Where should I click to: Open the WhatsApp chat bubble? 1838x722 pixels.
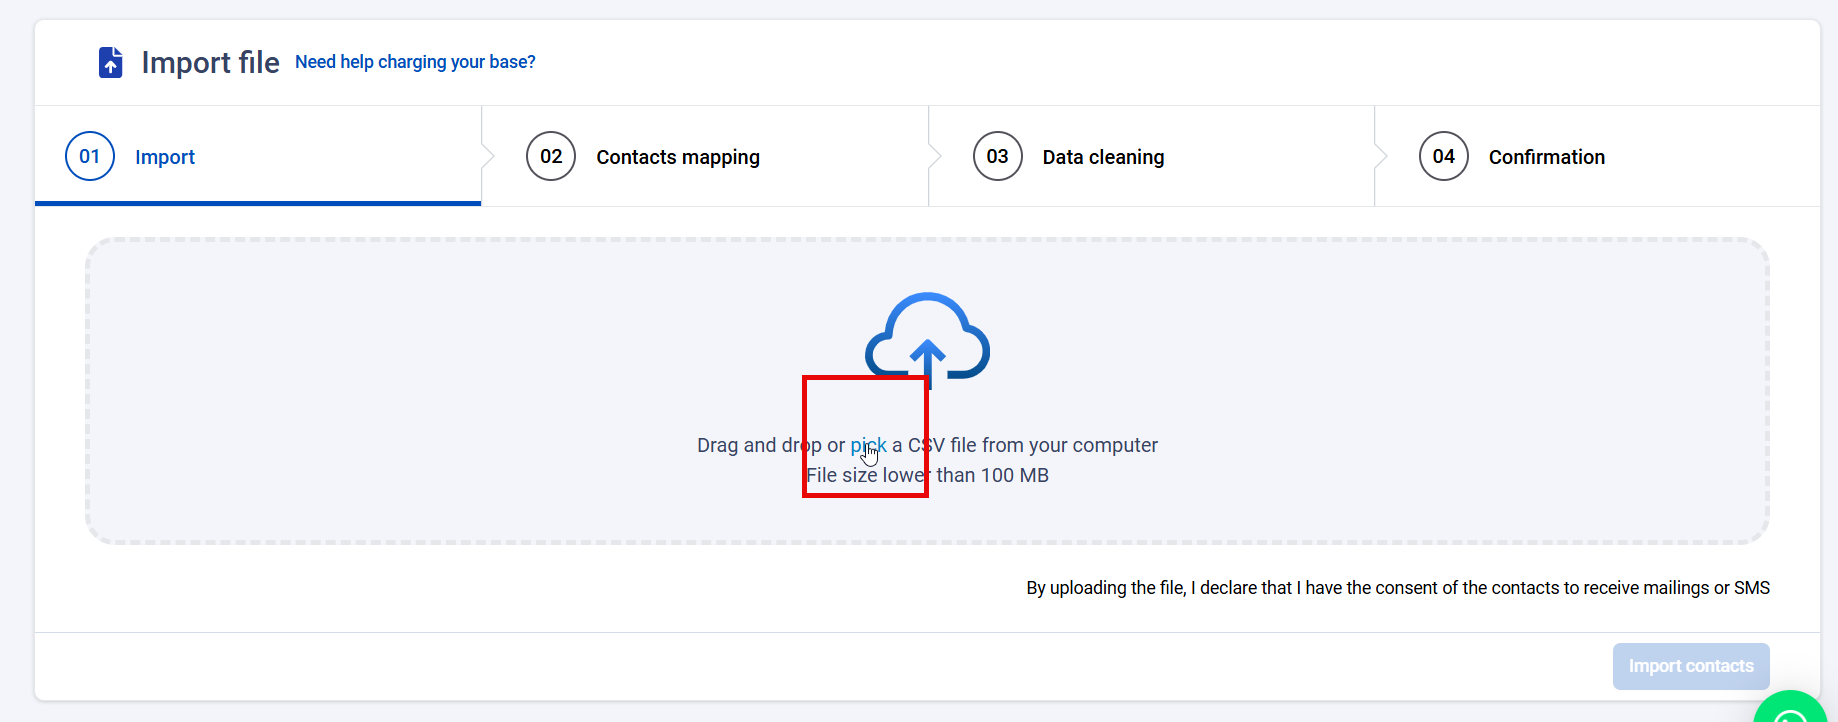[1790, 710]
